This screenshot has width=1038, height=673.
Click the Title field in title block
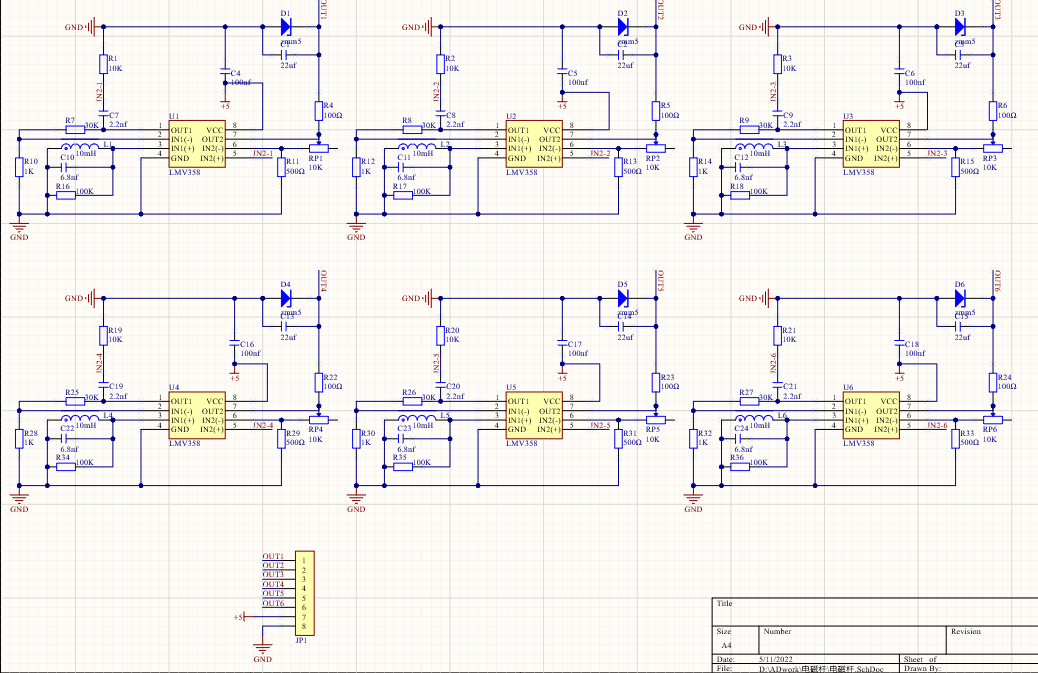tap(875, 611)
